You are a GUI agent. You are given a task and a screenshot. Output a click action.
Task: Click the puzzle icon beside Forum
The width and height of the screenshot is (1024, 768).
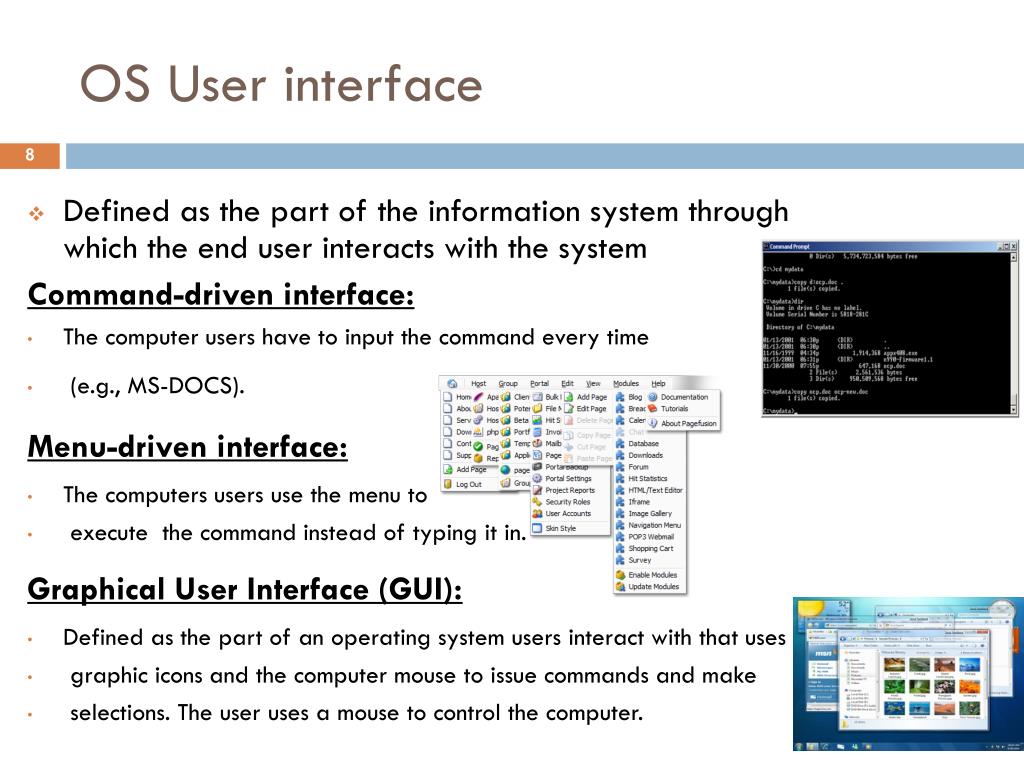[x=620, y=467]
